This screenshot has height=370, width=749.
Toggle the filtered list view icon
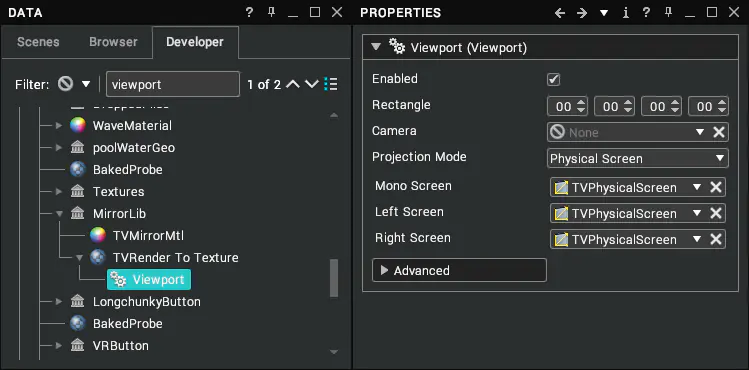331,85
